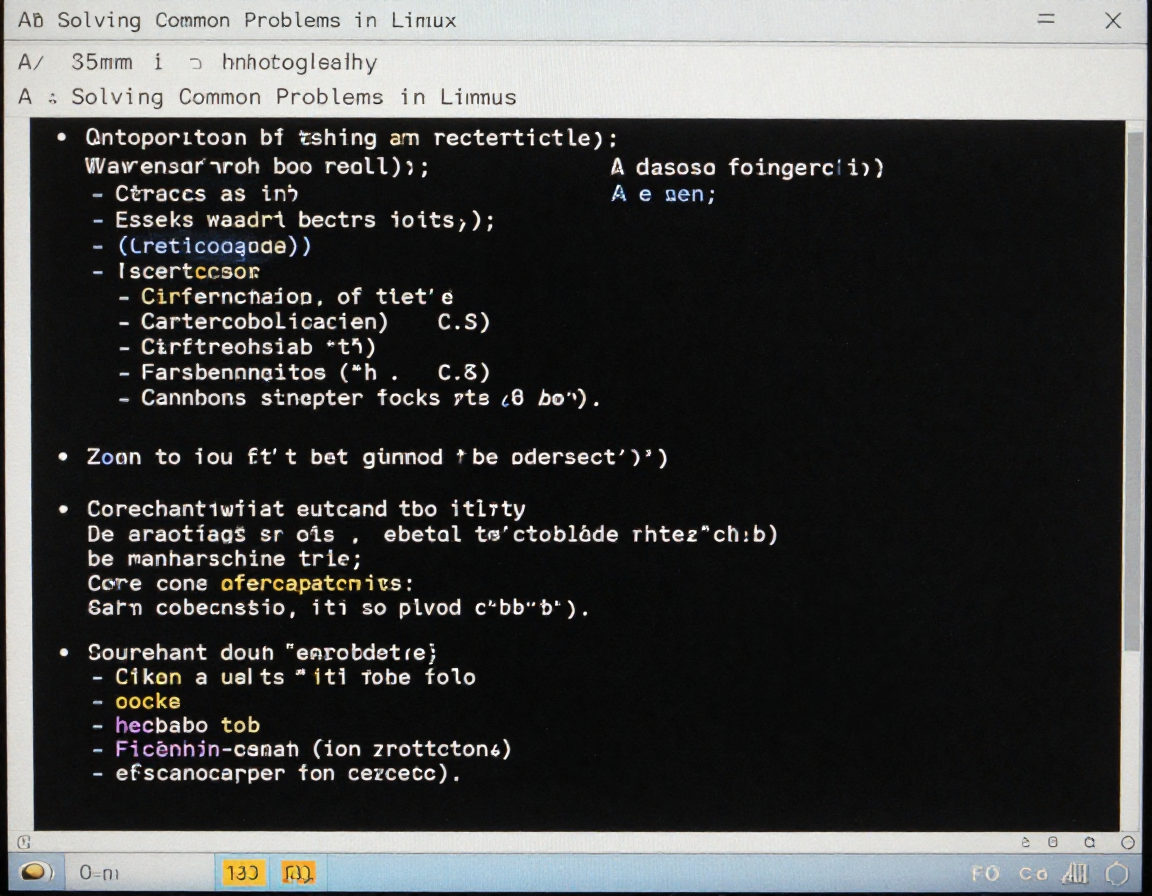Viewport: 1152px width, 896px height.
Task: Click the vertical scrollbar on right side
Action: click(1134, 400)
